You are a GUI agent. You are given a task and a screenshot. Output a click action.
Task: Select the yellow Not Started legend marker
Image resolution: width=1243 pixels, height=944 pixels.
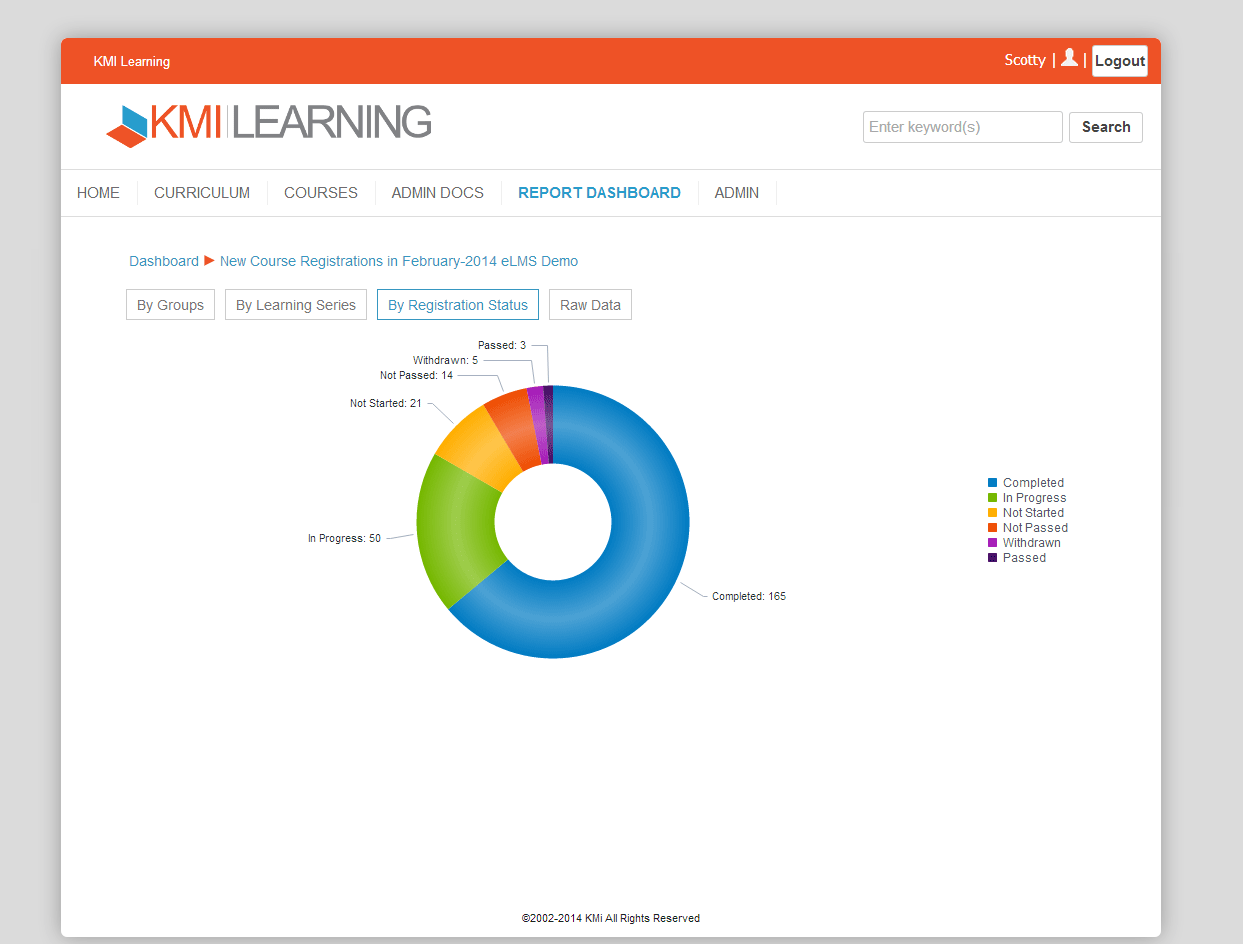tap(991, 512)
